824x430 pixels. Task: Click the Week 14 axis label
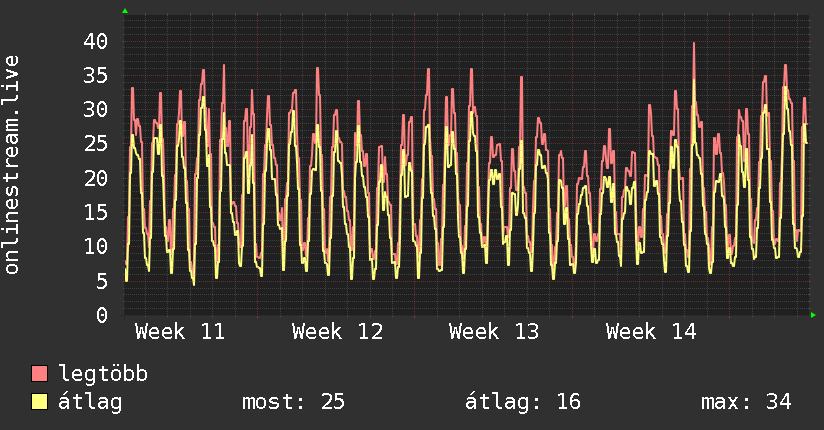[651, 332]
